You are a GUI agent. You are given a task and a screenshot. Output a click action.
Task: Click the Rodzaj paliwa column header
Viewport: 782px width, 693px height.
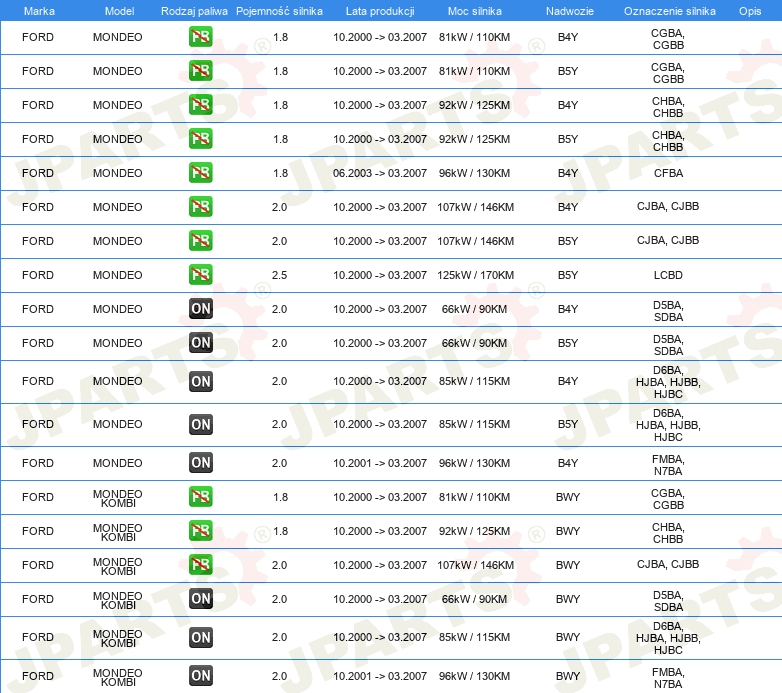(x=194, y=11)
